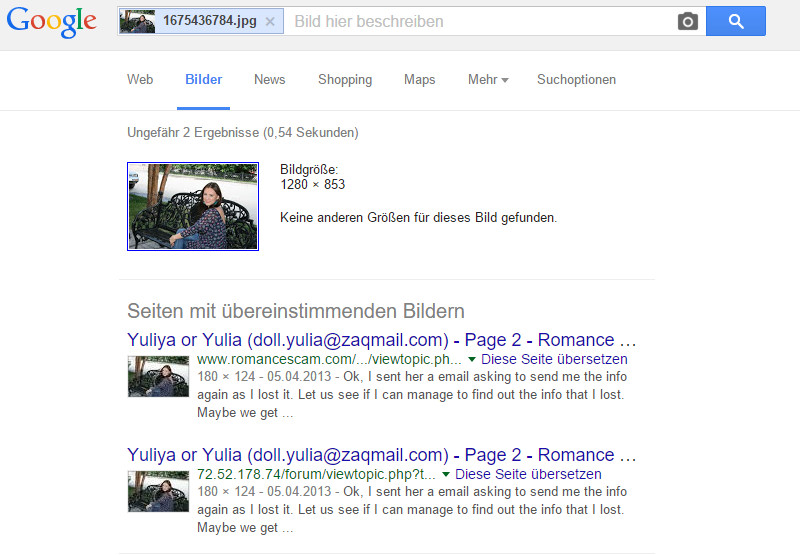Click the blue magnifier search button
This screenshot has height=555, width=800.
(736, 21)
